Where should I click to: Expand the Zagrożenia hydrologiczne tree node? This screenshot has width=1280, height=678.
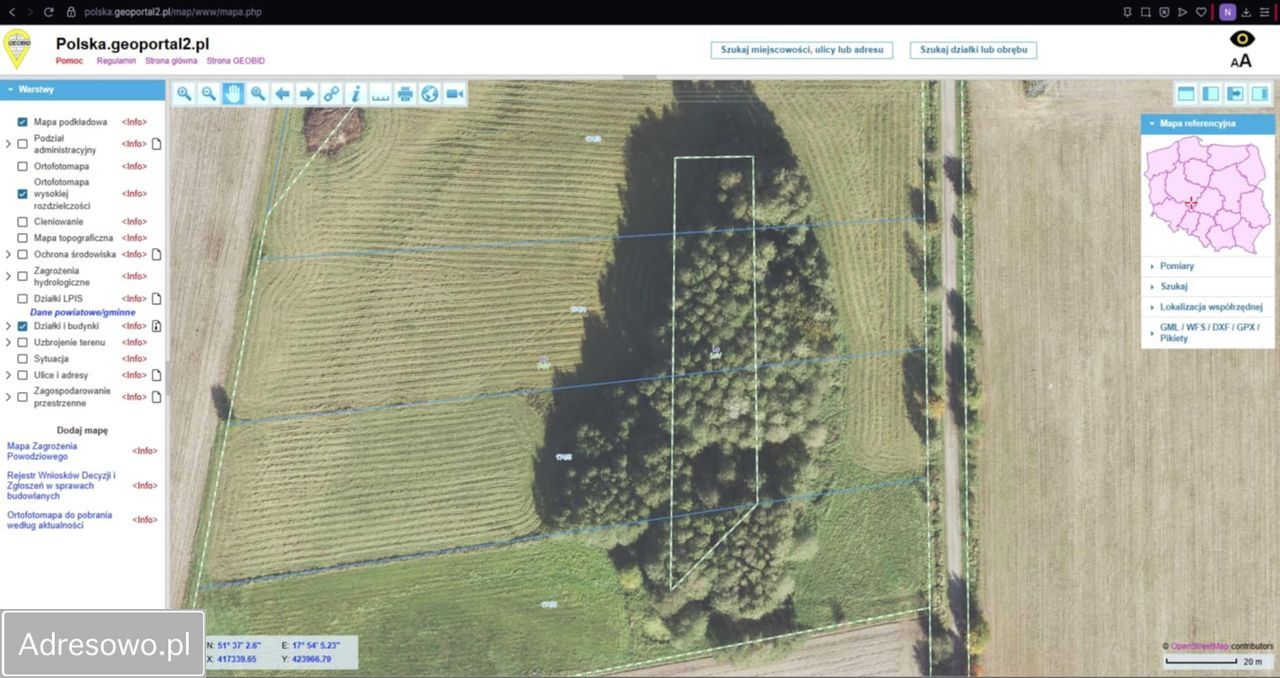(9, 276)
